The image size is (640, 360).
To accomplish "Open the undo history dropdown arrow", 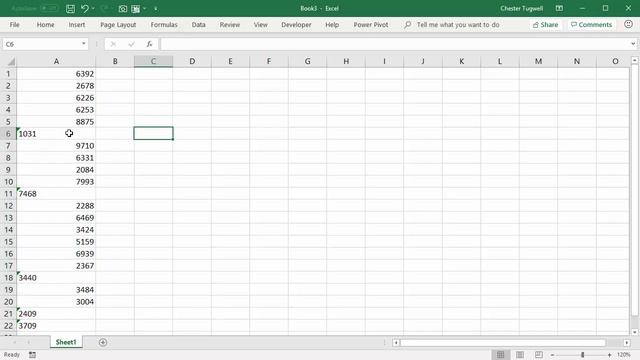I will 93,9.
